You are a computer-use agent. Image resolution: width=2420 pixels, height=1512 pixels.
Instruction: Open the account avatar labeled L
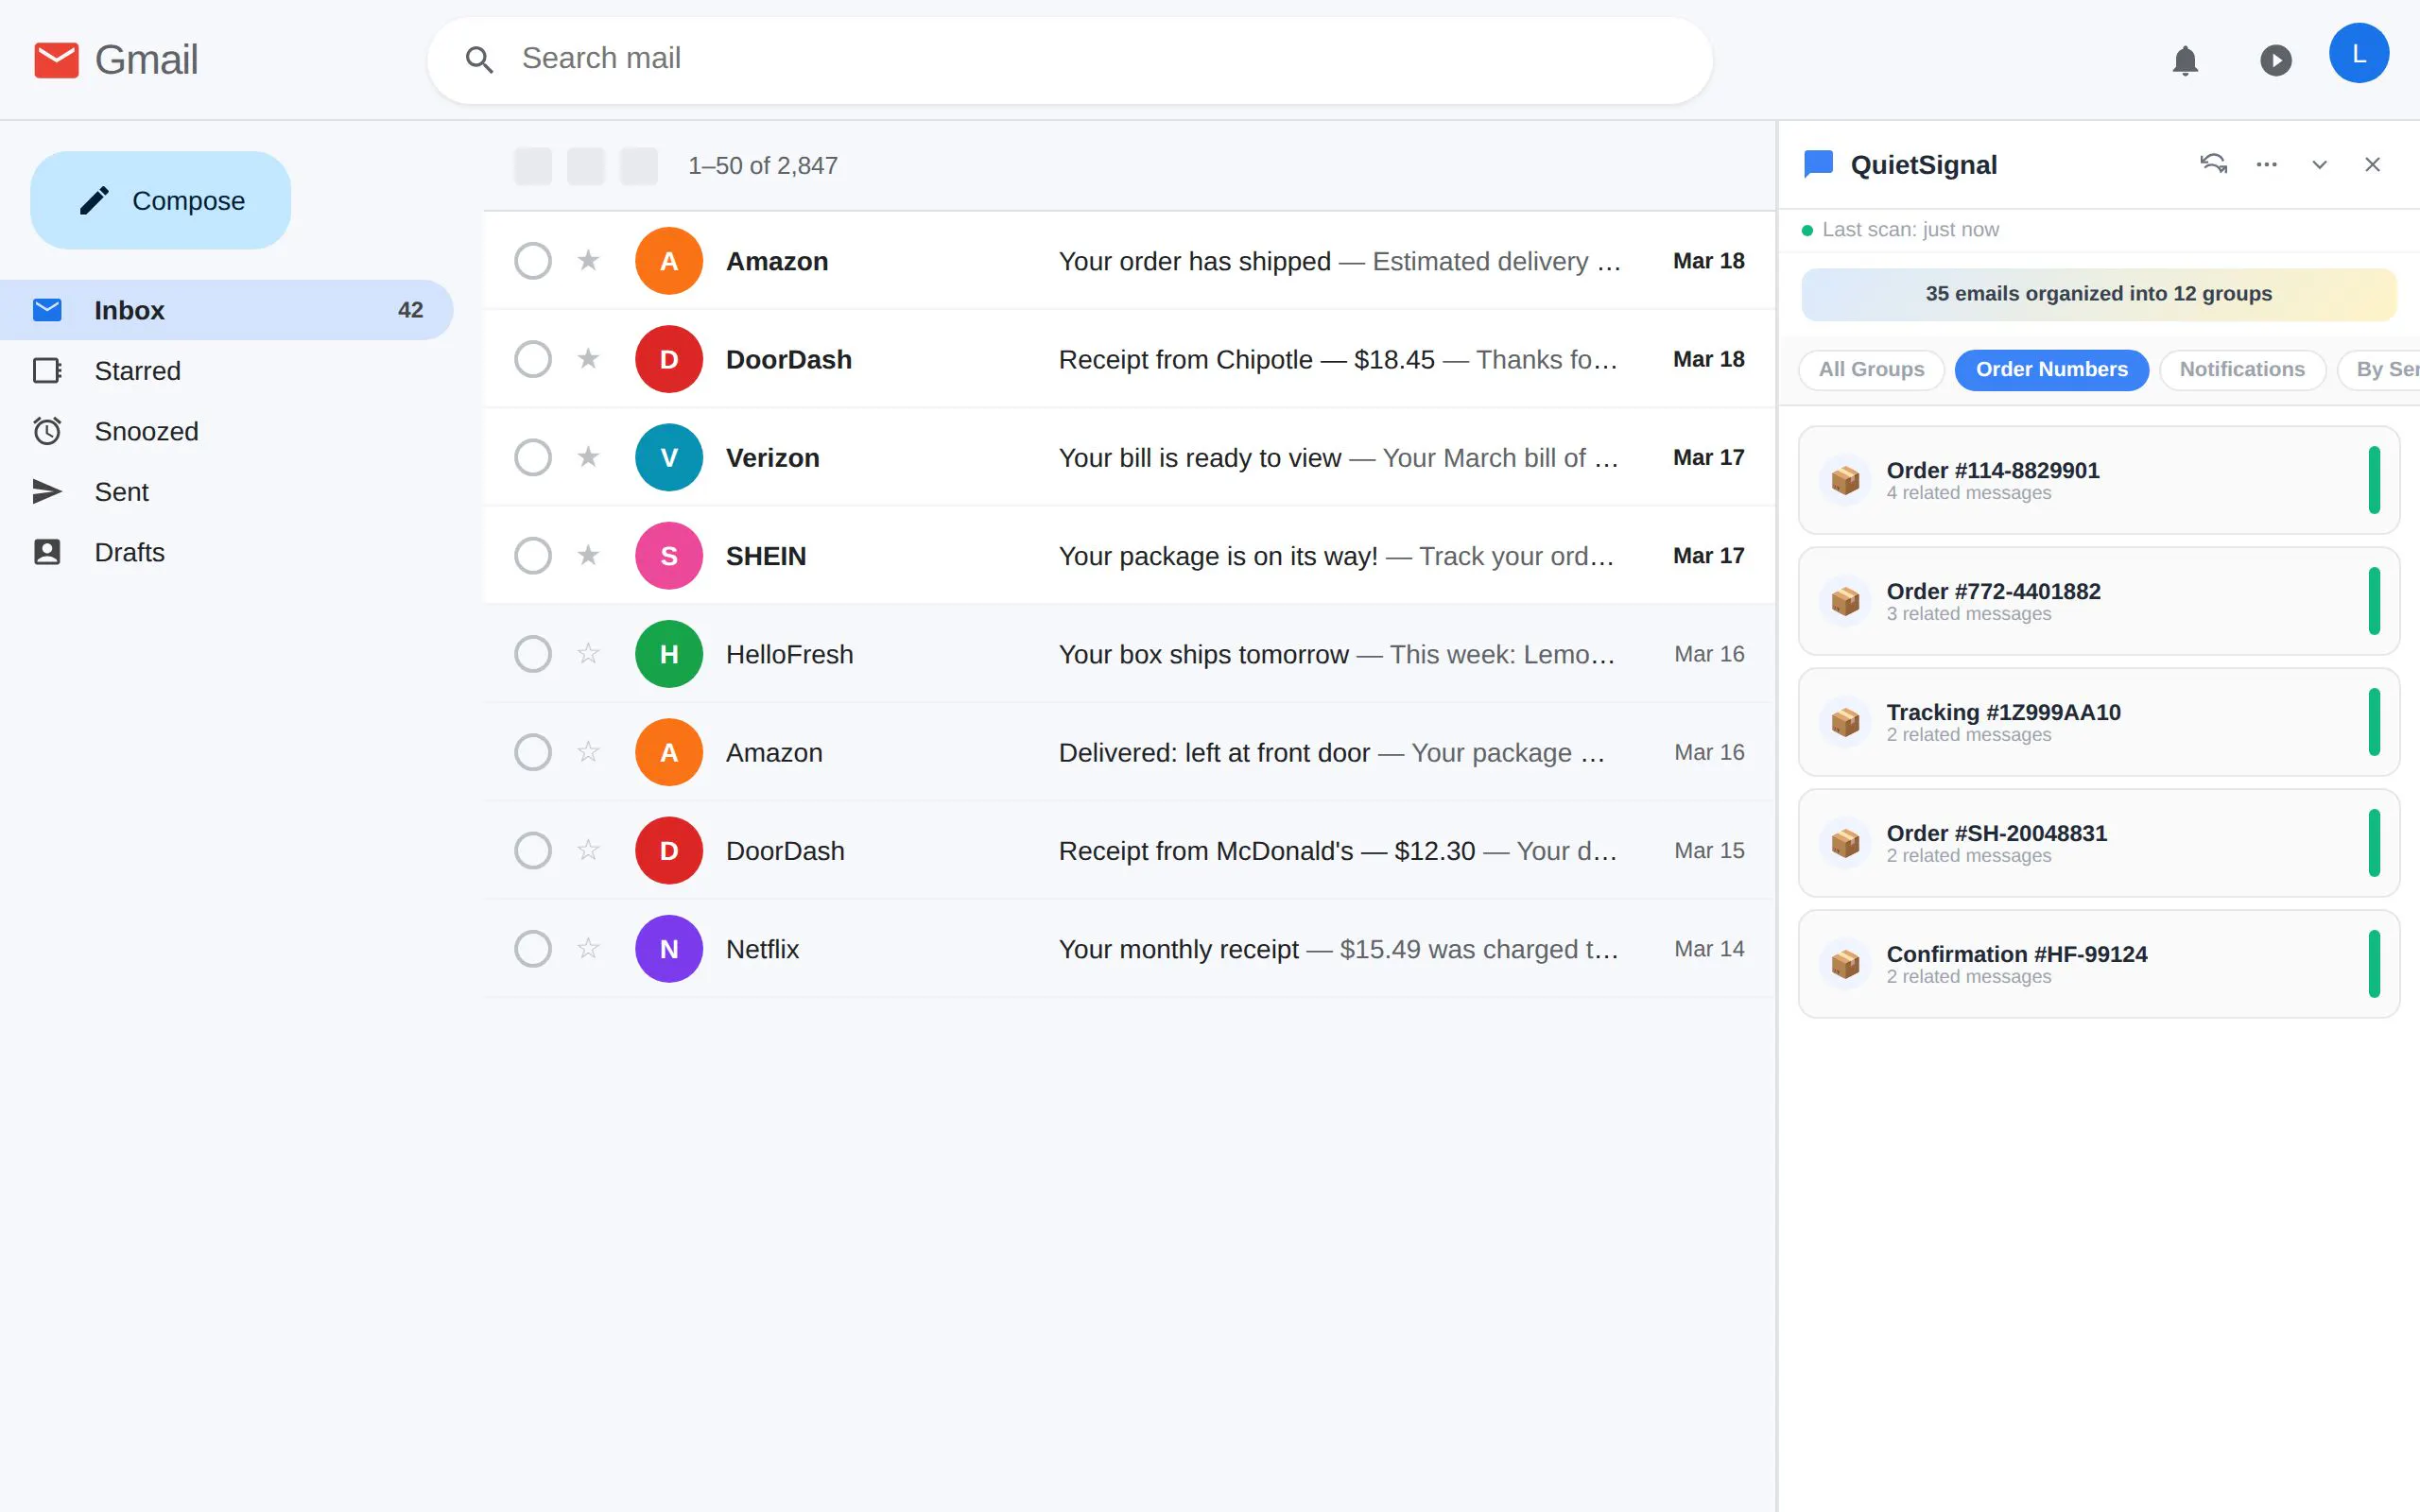tap(2358, 54)
